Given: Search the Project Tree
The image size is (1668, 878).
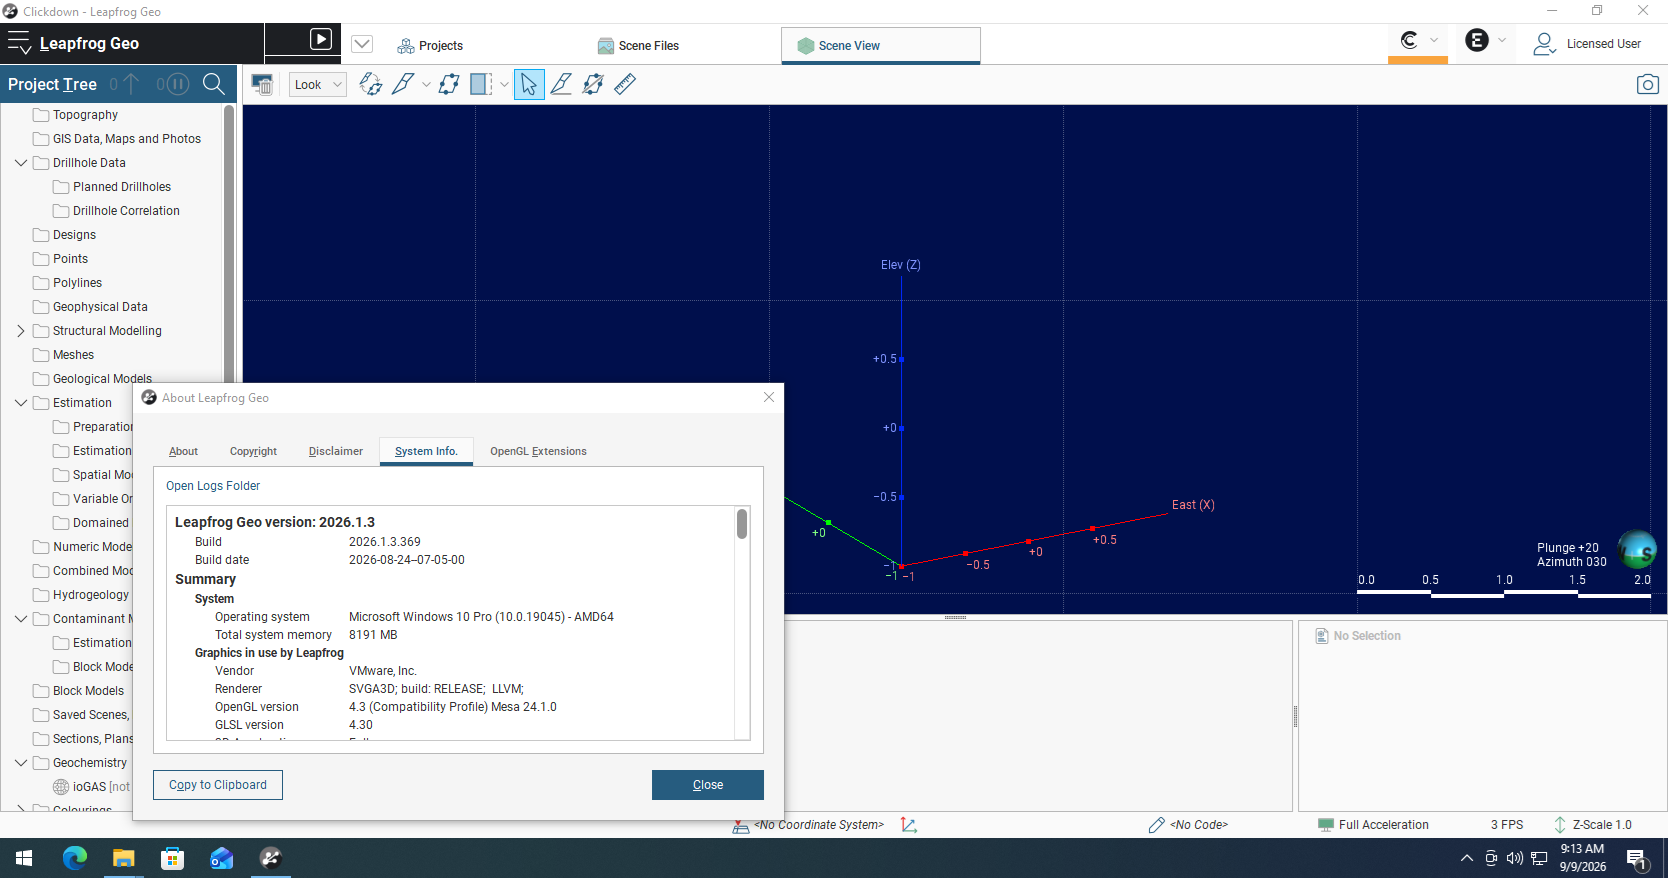Looking at the screenshot, I should tap(214, 84).
